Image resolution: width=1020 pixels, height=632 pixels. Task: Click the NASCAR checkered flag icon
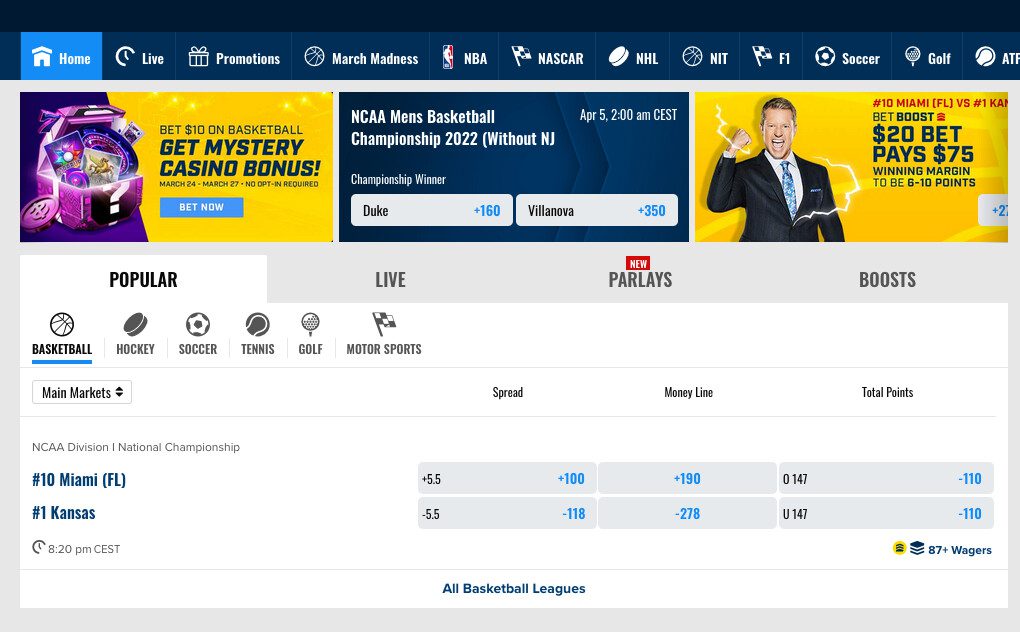pos(521,57)
